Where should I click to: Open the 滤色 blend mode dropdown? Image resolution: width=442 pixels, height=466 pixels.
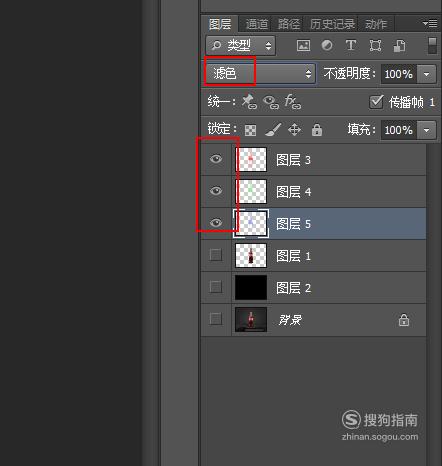point(260,73)
